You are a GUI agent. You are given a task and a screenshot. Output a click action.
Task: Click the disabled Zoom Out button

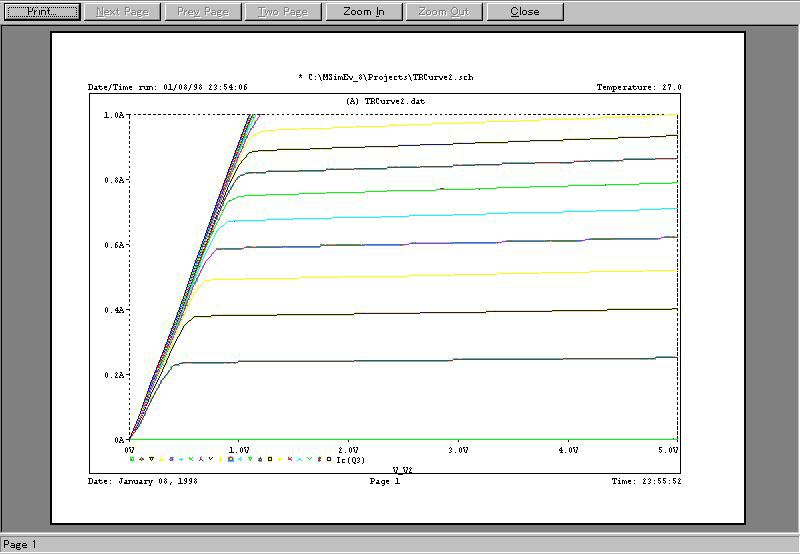pos(444,12)
